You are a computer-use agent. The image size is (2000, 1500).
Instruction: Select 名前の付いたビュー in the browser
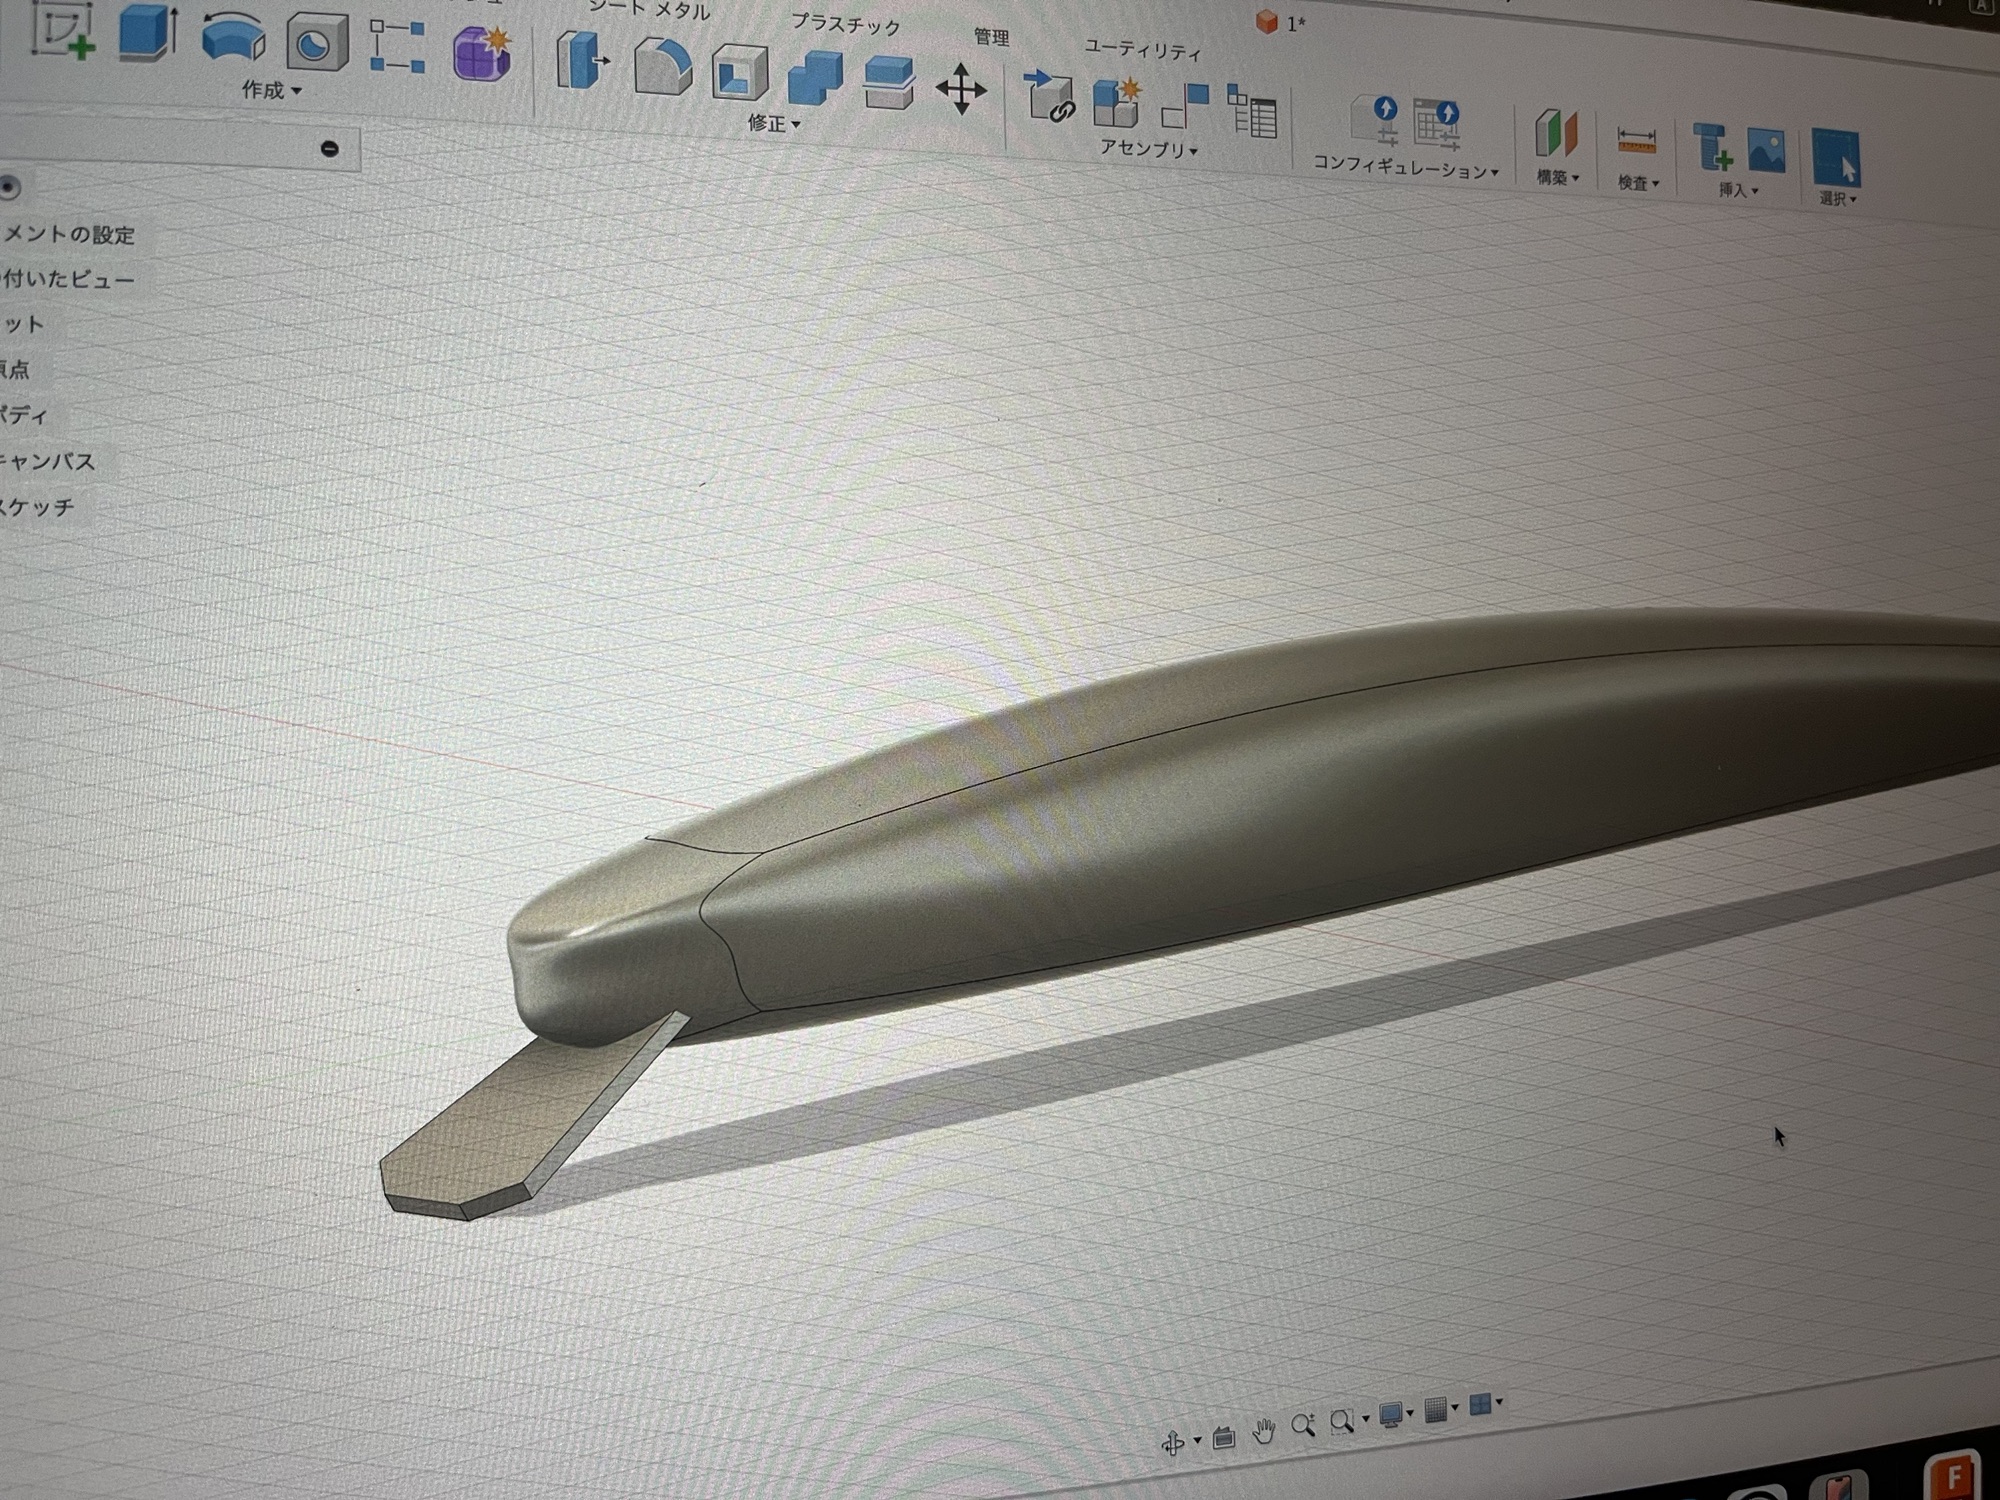(x=67, y=279)
